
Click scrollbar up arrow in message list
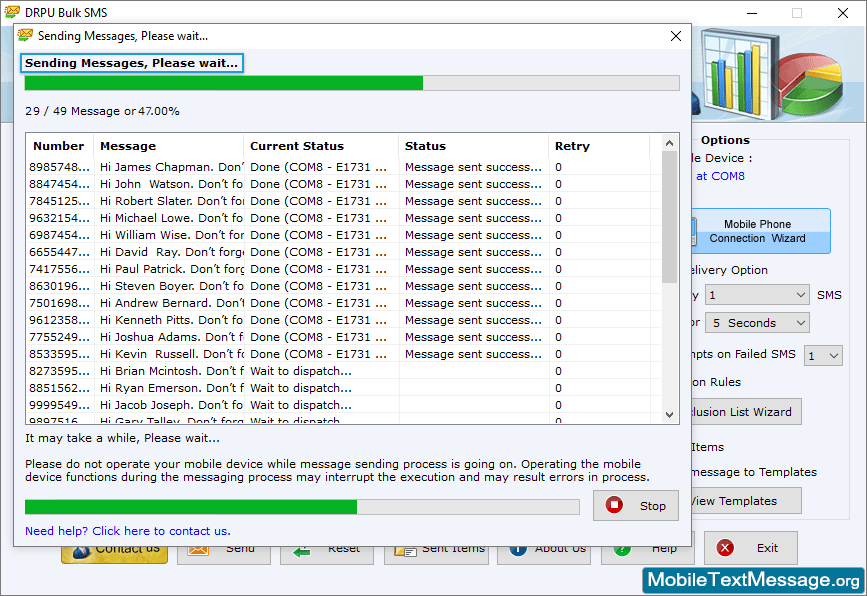pos(669,143)
